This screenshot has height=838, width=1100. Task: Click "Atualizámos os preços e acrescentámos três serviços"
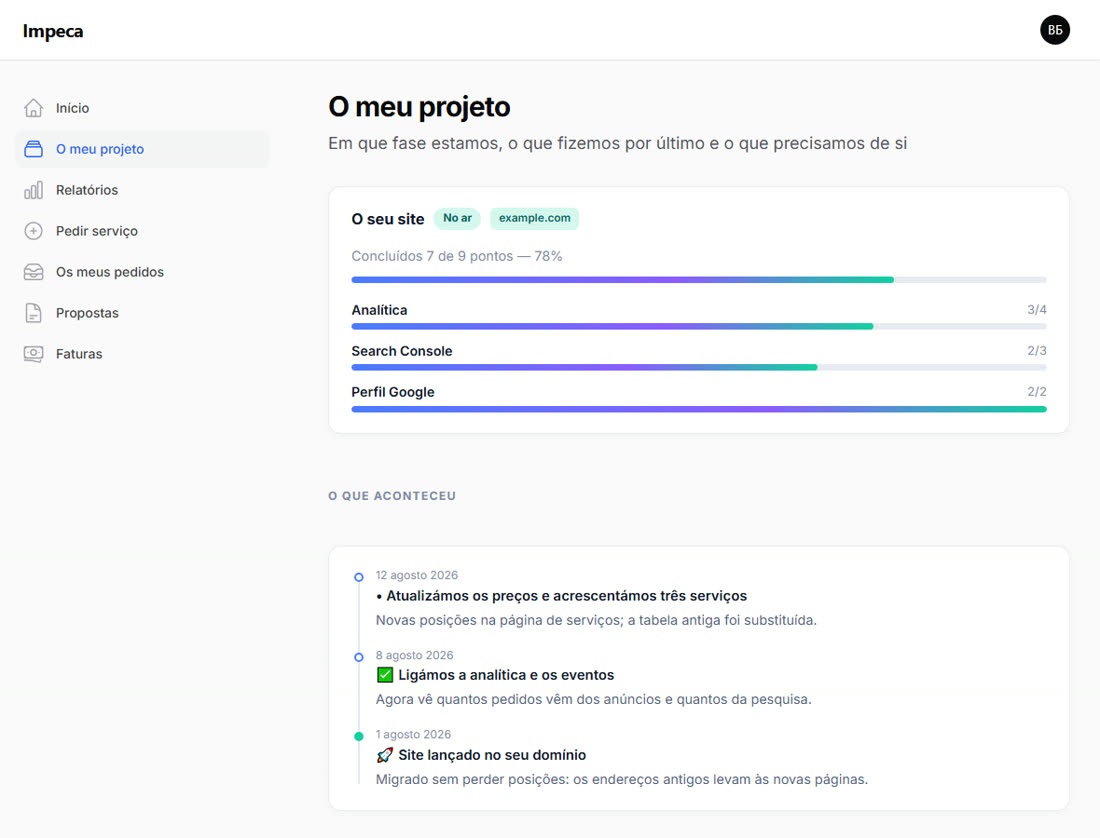point(566,596)
